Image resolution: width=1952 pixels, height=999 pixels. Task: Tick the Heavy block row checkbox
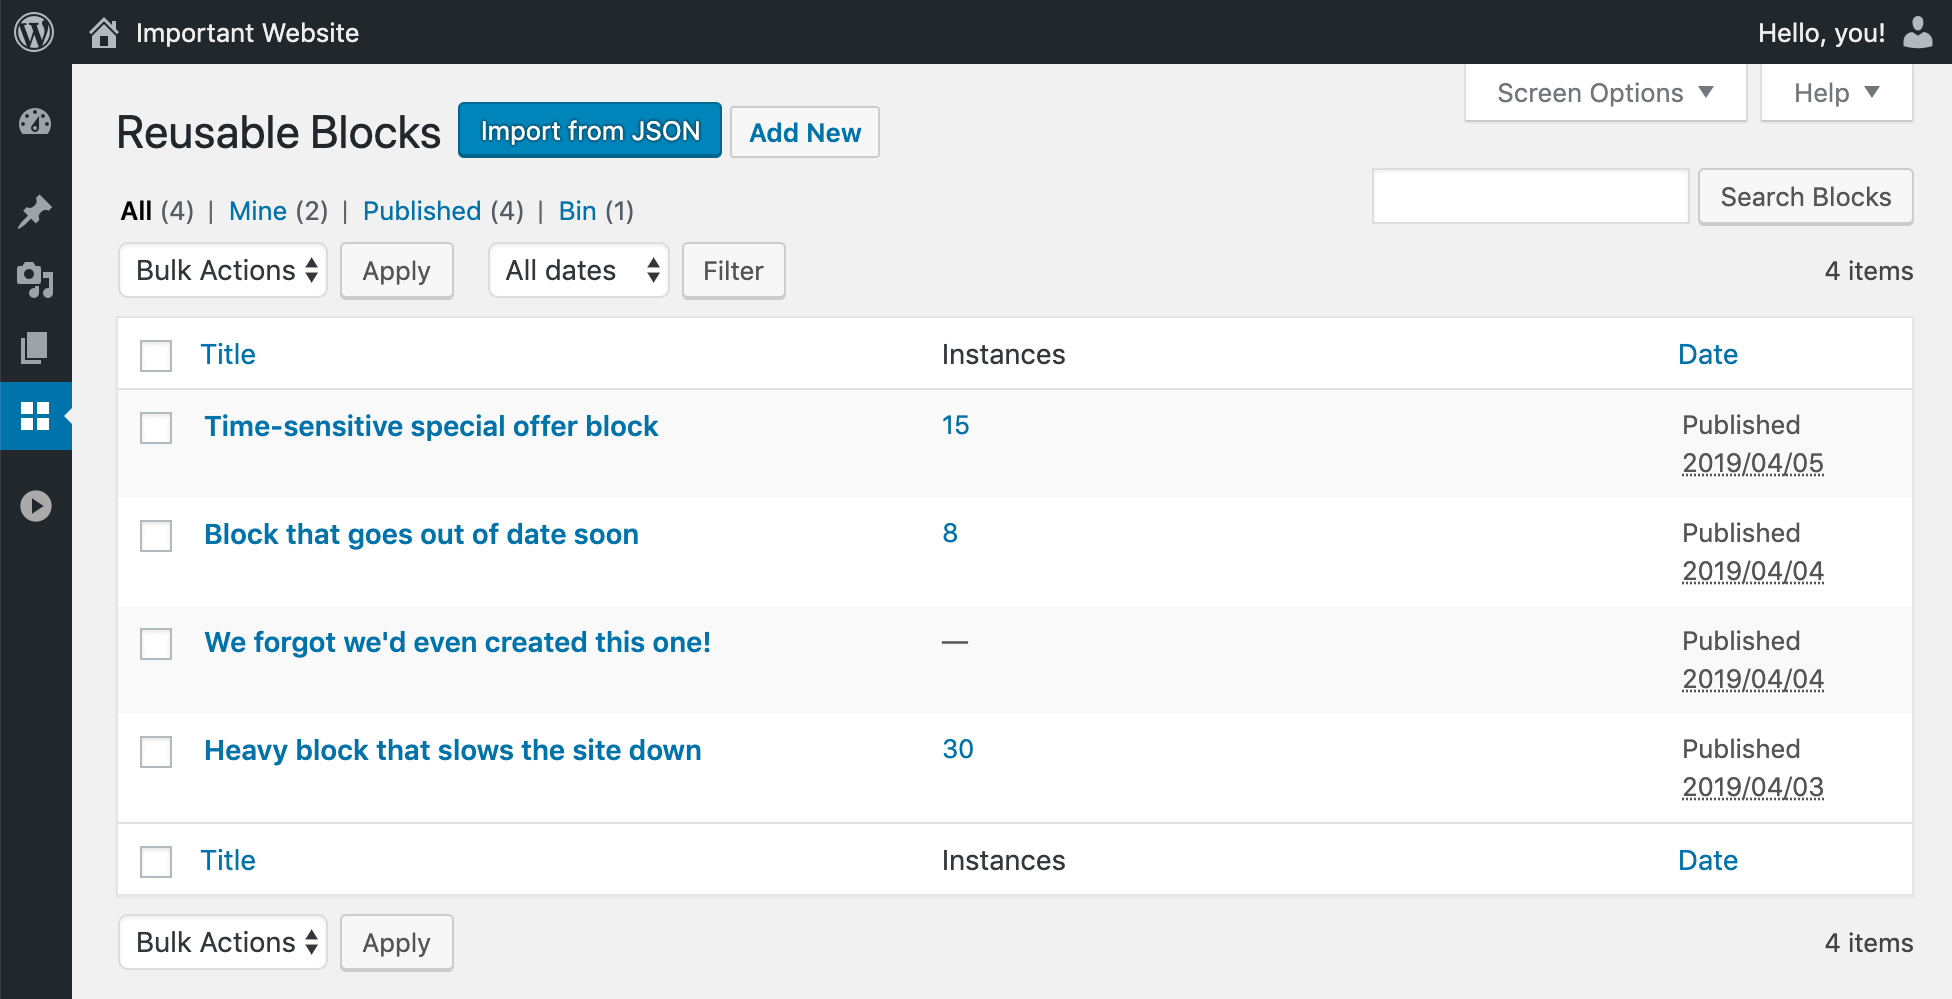click(x=156, y=752)
